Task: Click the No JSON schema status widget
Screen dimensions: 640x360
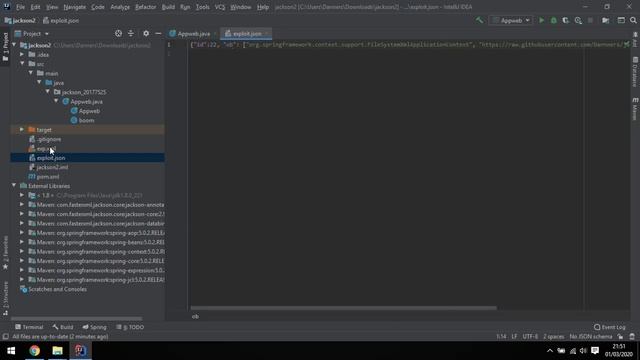Action: (x=591, y=337)
